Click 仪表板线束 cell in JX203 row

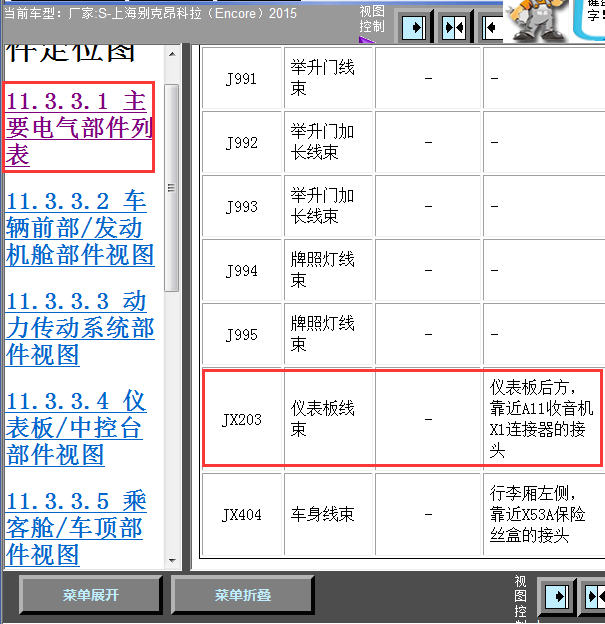(x=328, y=419)
